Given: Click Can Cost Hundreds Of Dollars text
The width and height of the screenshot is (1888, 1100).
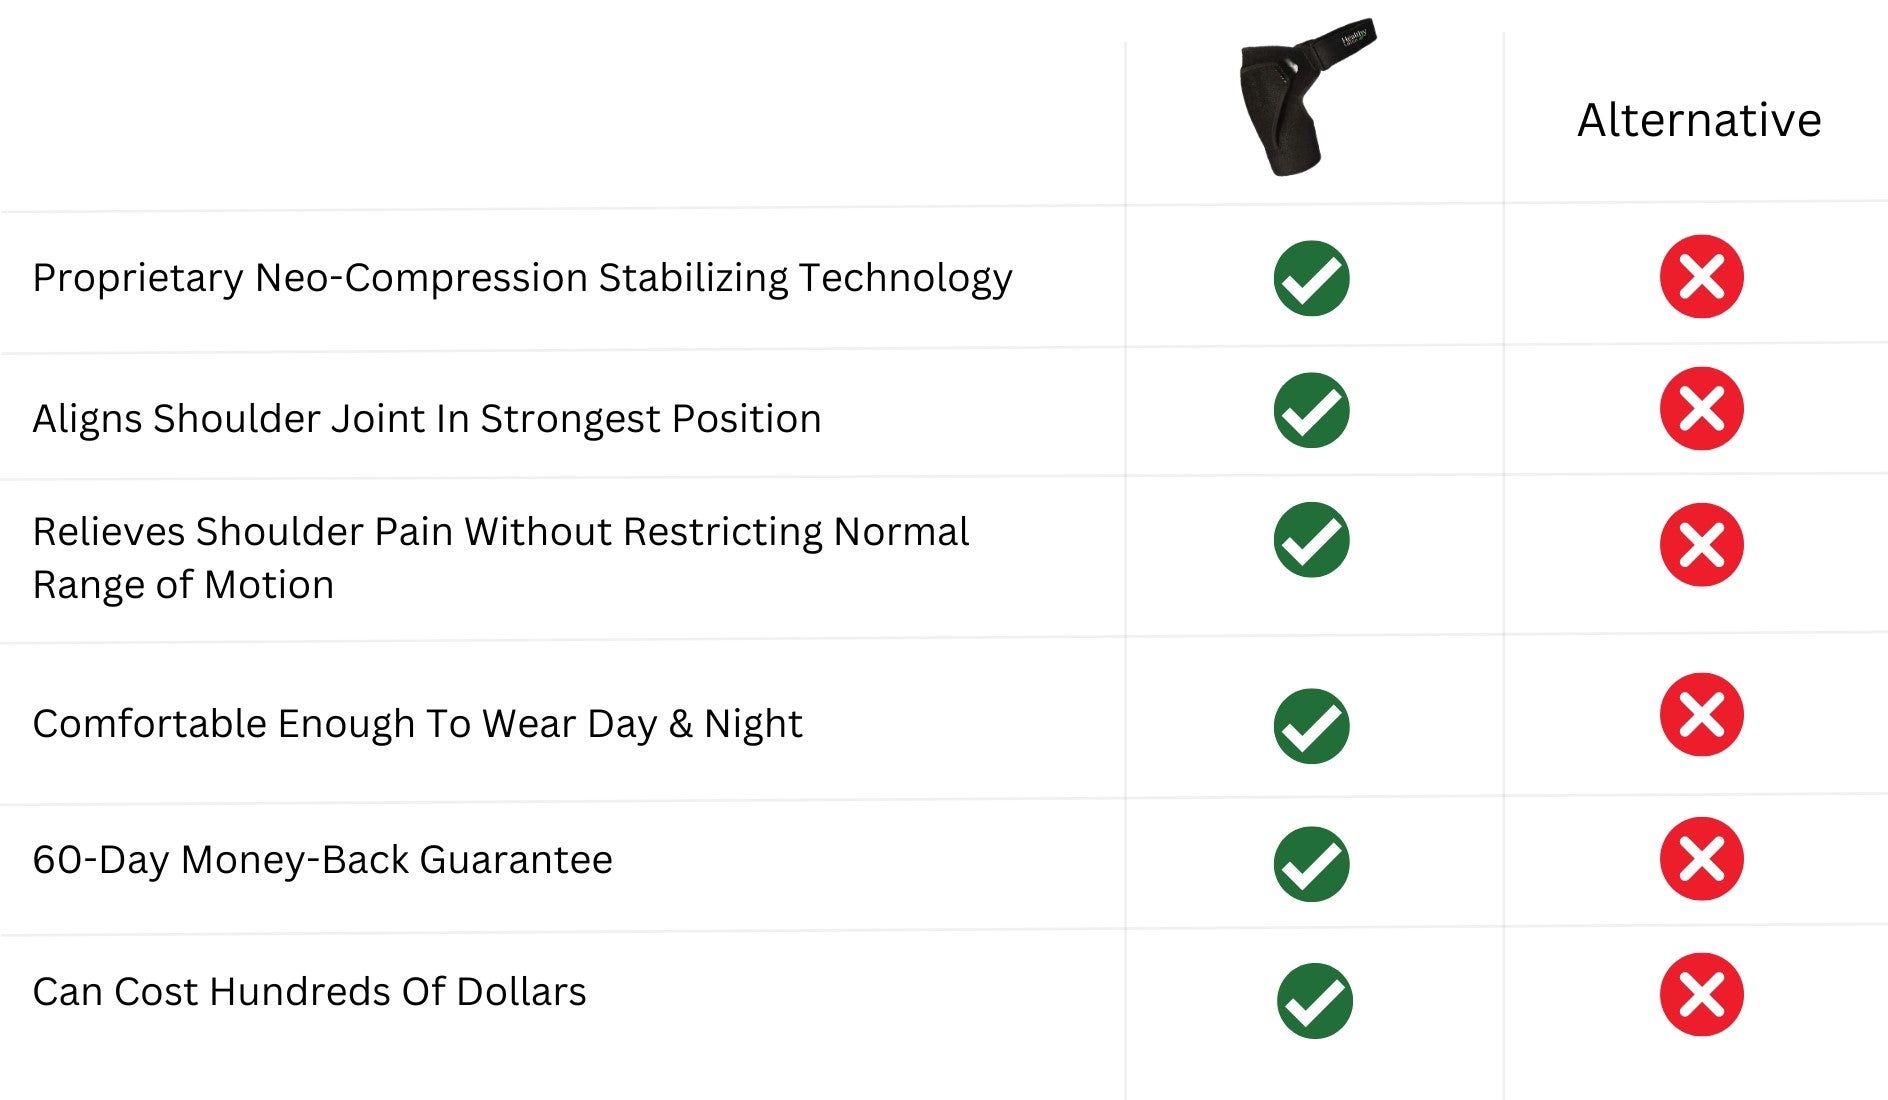Looking at the screenshot, I should [x=309, y=991].
